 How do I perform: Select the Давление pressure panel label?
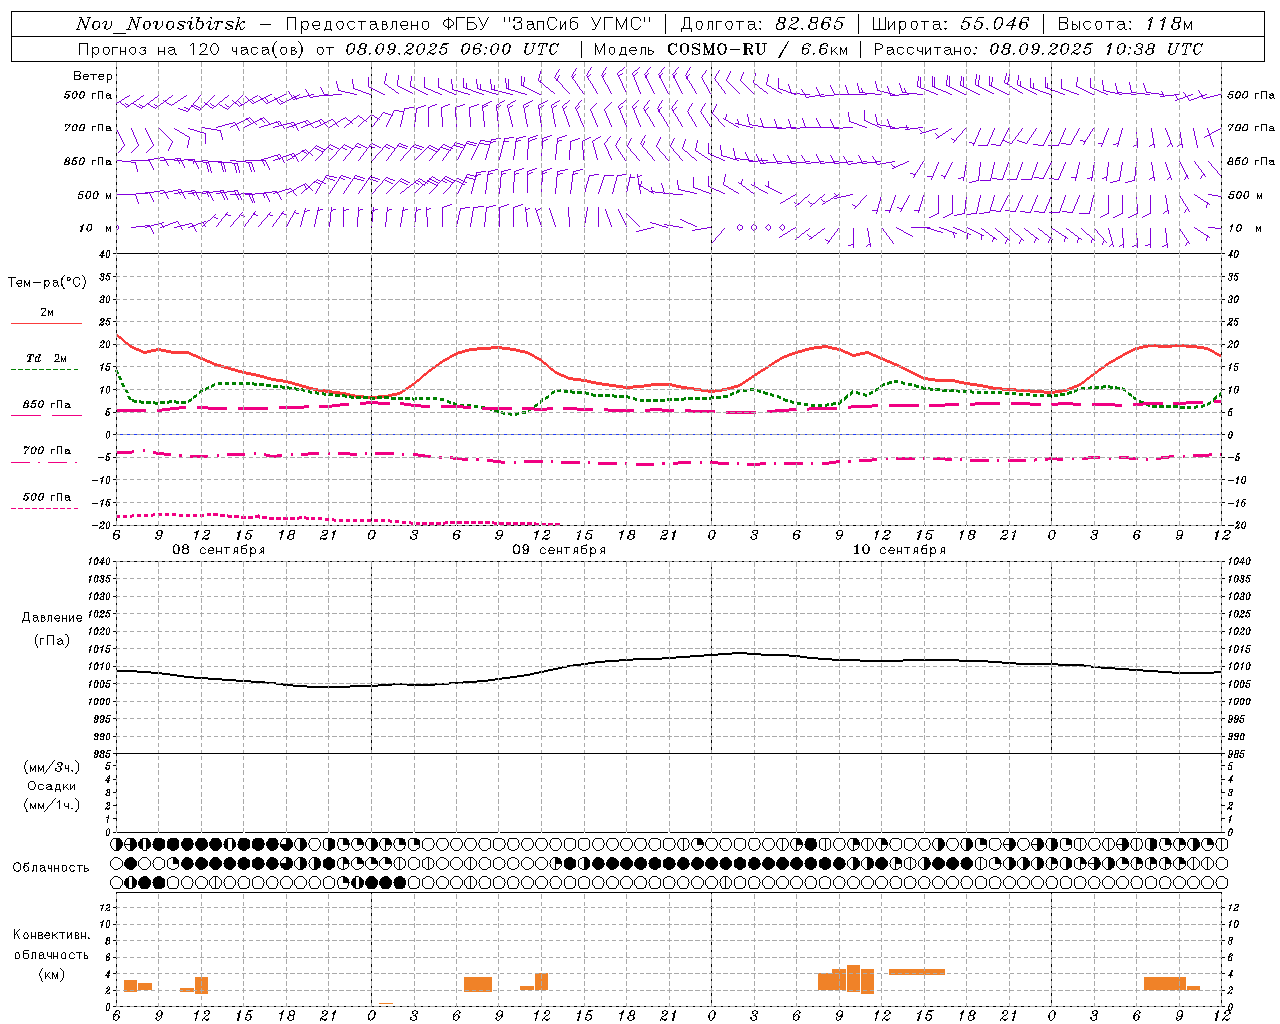coord(52,618)
